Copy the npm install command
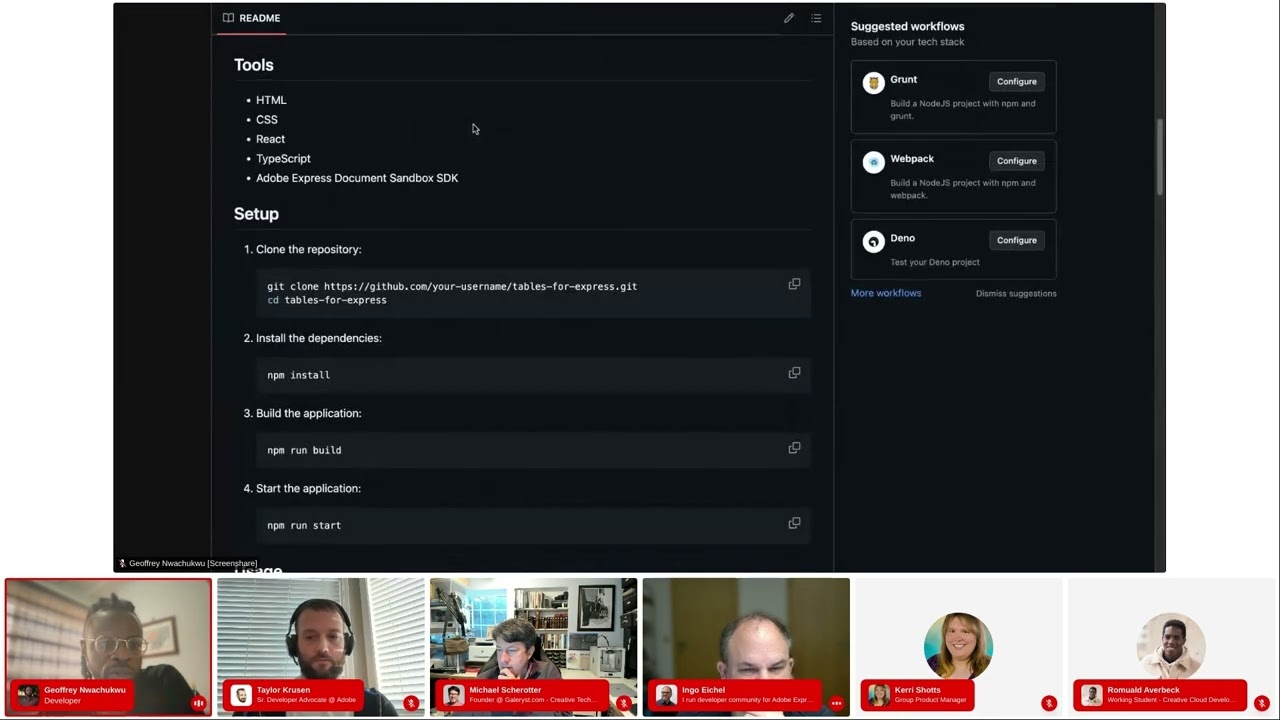This screenshot has height=720, width=1280. pos(794,373)
